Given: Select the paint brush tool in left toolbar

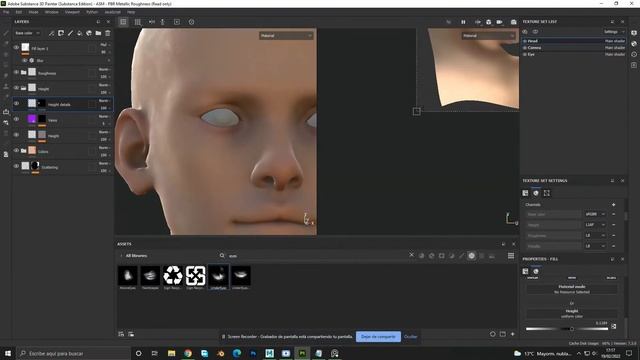Looking at the screenshot, I should pyautogui.click(x=6, y=33).
